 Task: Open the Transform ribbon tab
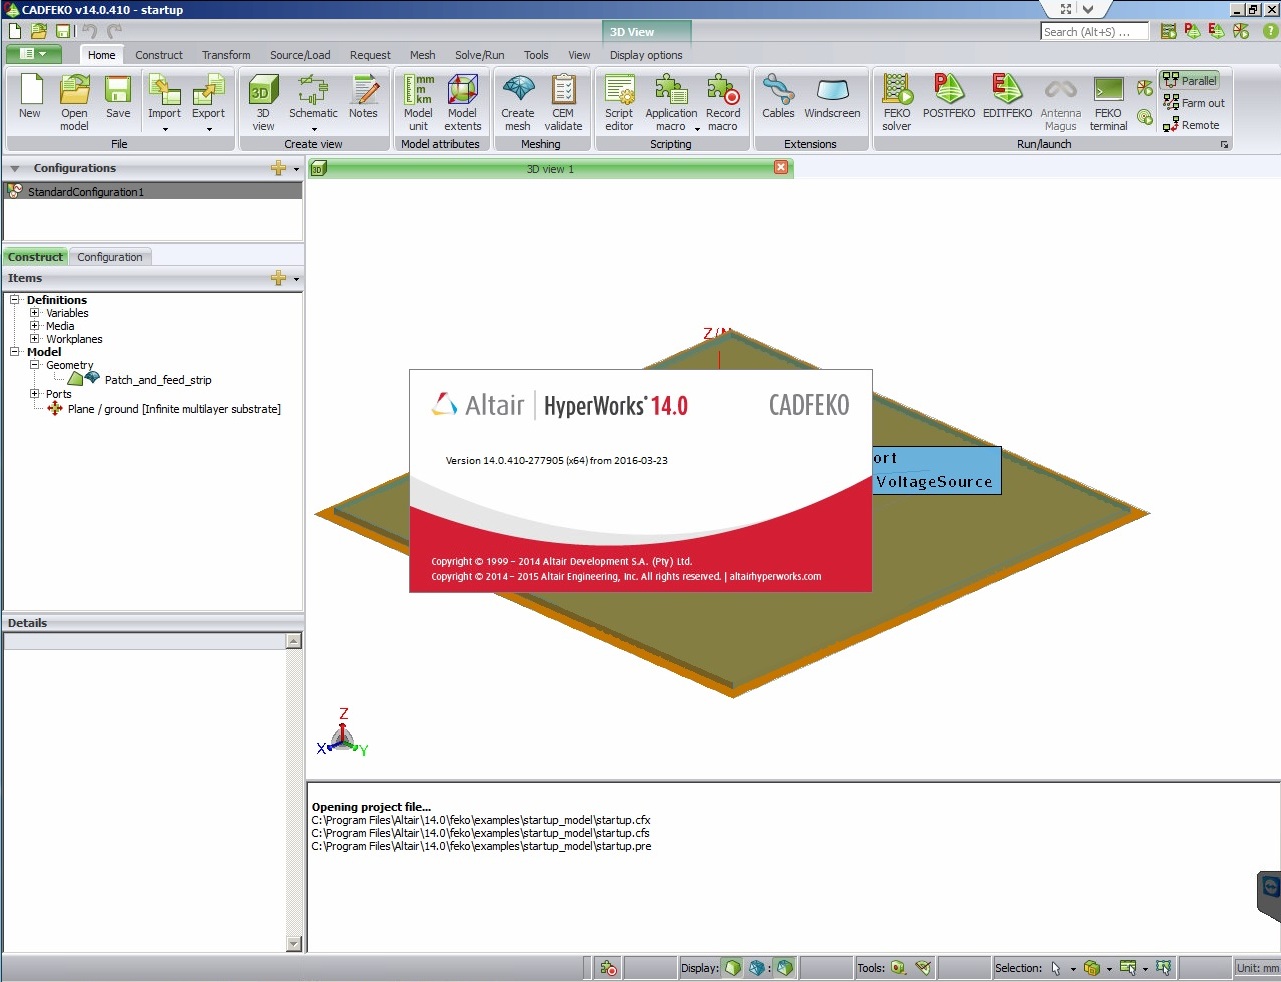pos(226,55)
